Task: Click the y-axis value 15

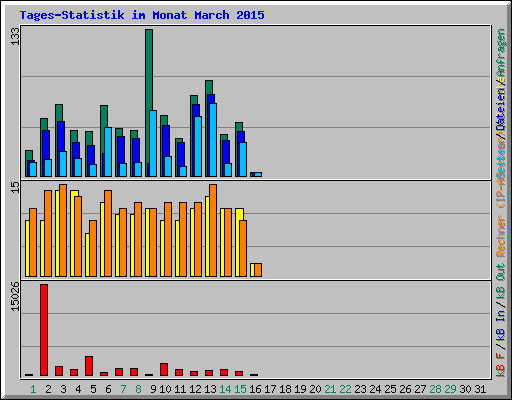Action: click(x=15, y=187)
